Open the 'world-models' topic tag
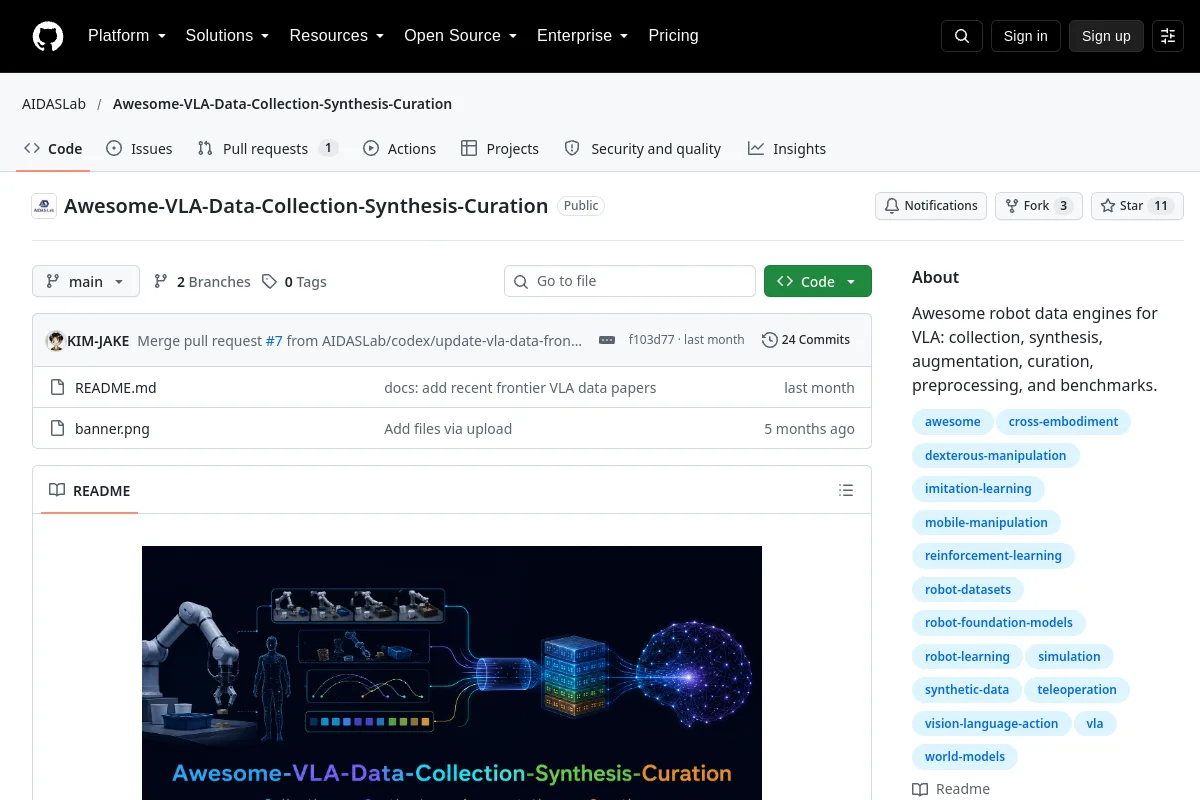The image size is (1200, 800). tap(964, 757)
